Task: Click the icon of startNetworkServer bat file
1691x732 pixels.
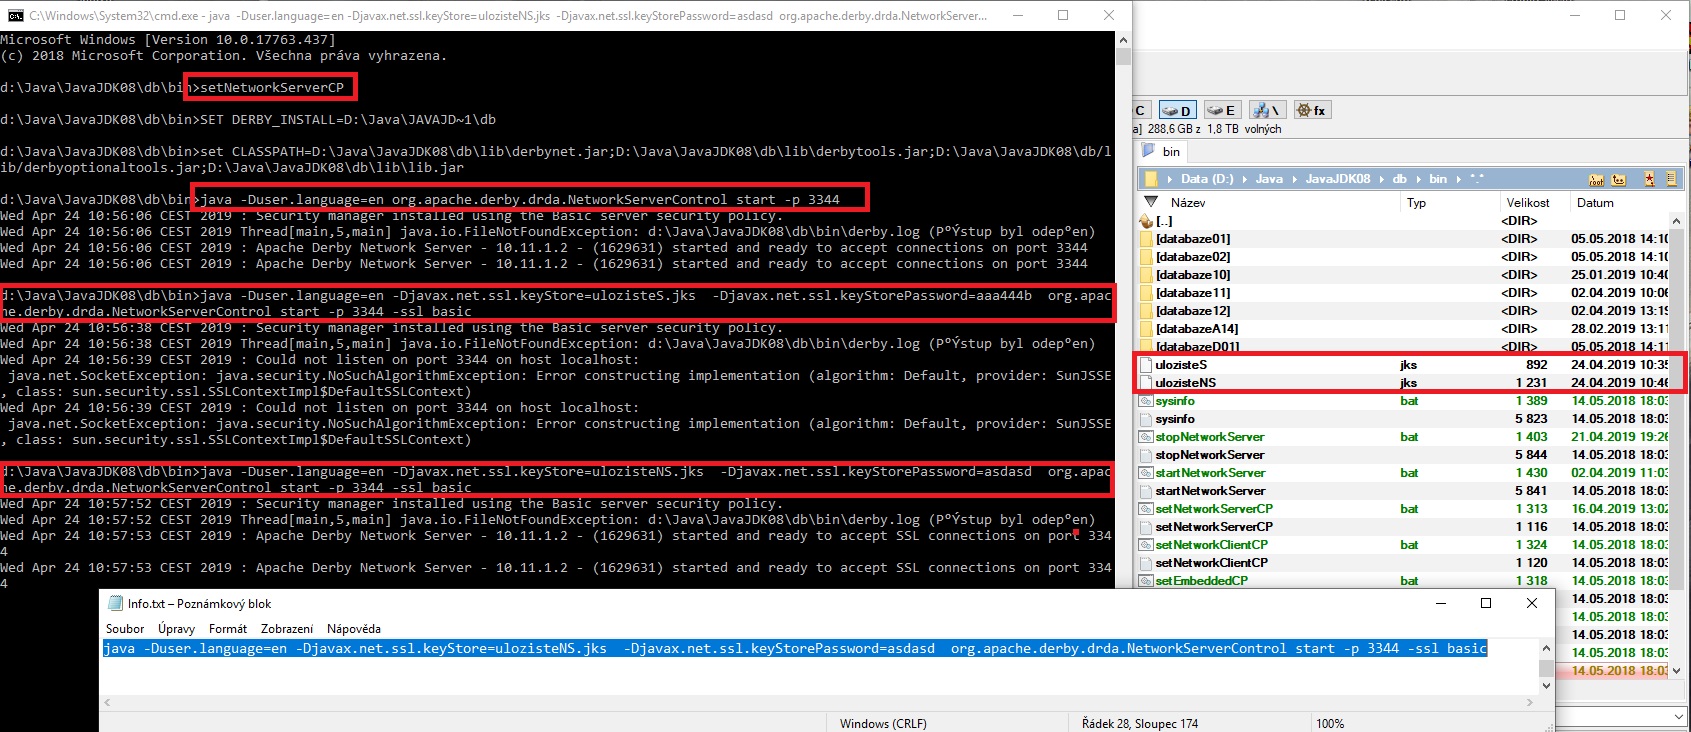Action: point(1146,473)
